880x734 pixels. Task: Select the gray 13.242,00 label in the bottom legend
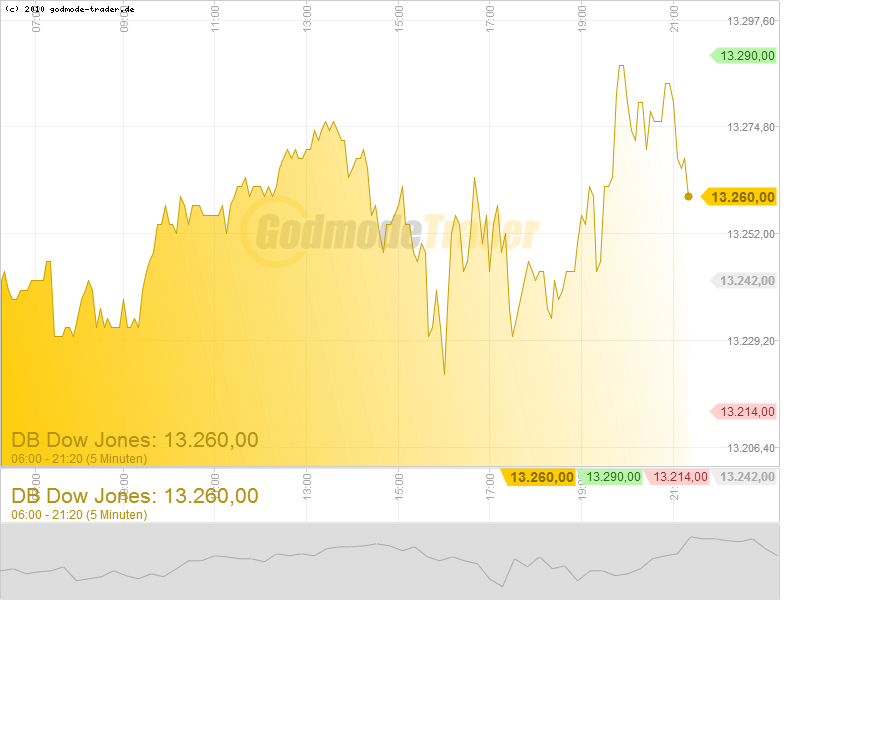745,478
